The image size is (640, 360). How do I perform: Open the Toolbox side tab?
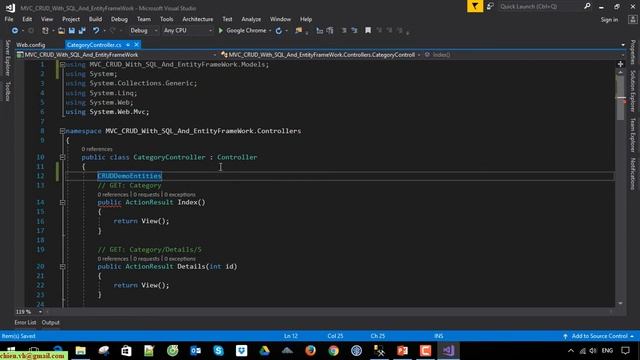coord(7,91)
